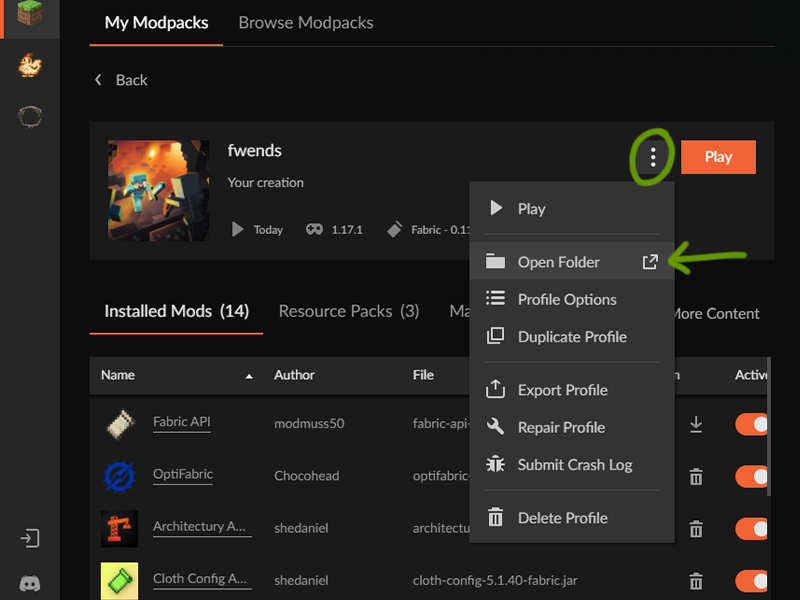Sort mods by Name column arrow
Screen dimensions: 800x600
pos(249,376)
